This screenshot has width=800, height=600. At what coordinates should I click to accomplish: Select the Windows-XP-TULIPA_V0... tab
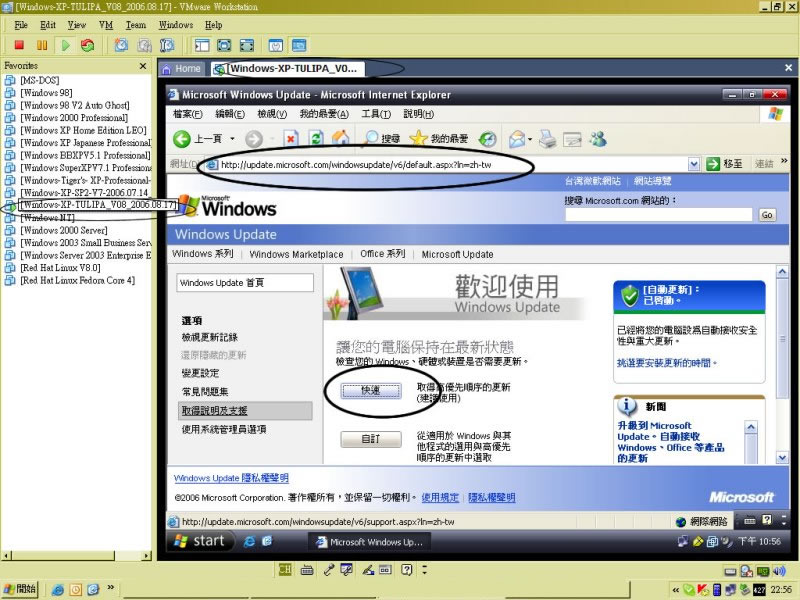(x=288, y=68)
